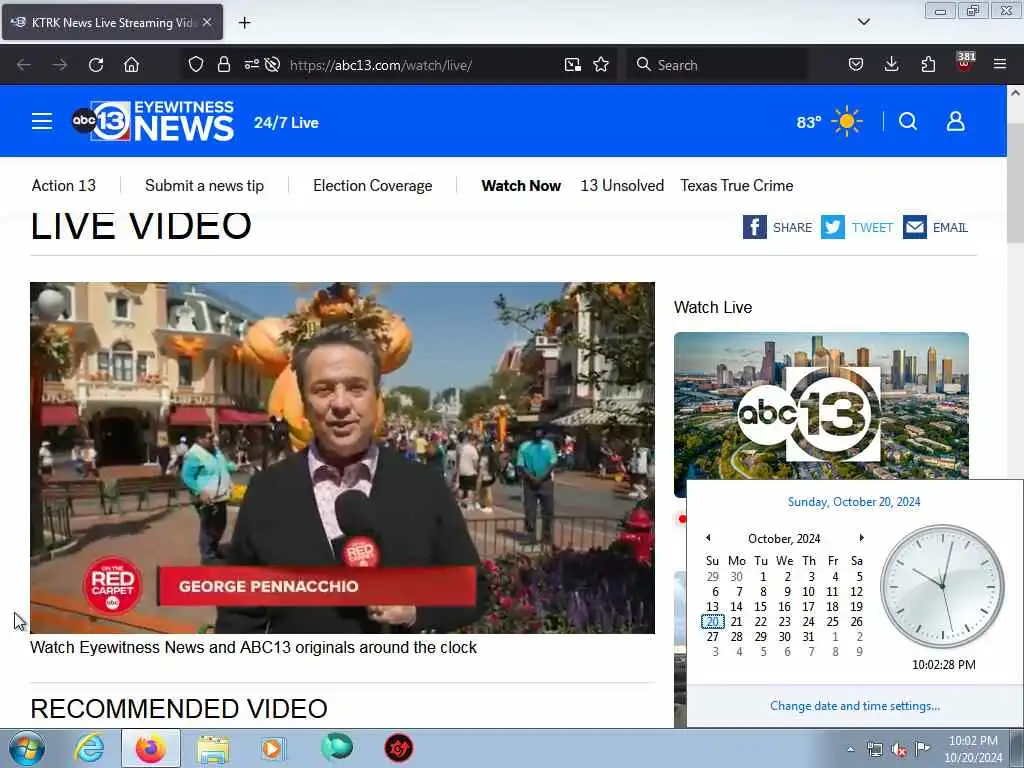The width and height of the screenshot is (1024, 768).
Task: Open the Firefox downloads panel
Action: [891, 65]
